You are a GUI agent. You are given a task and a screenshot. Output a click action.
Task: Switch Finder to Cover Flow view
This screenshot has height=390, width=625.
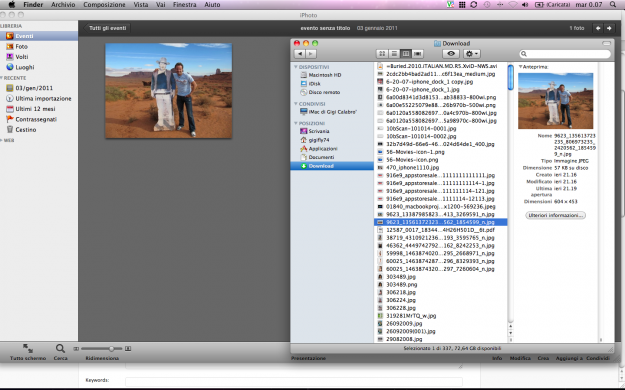(x=417, y=53)
